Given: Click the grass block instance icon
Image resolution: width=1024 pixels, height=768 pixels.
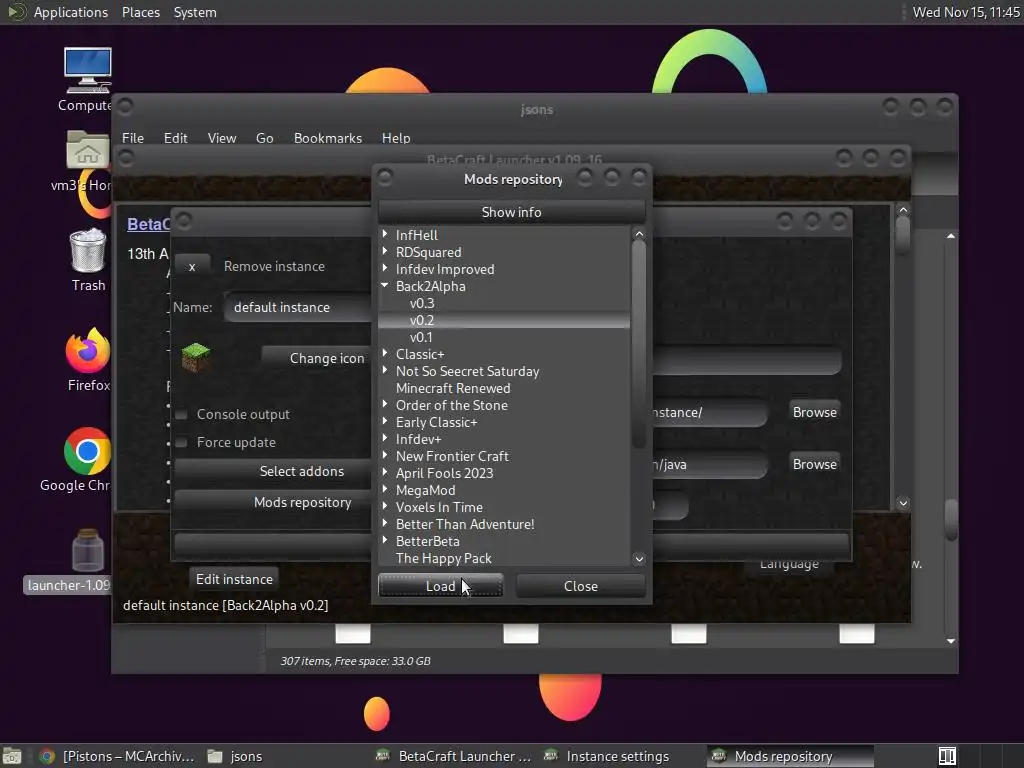Looking at the screenshot, I should (195, 357).
